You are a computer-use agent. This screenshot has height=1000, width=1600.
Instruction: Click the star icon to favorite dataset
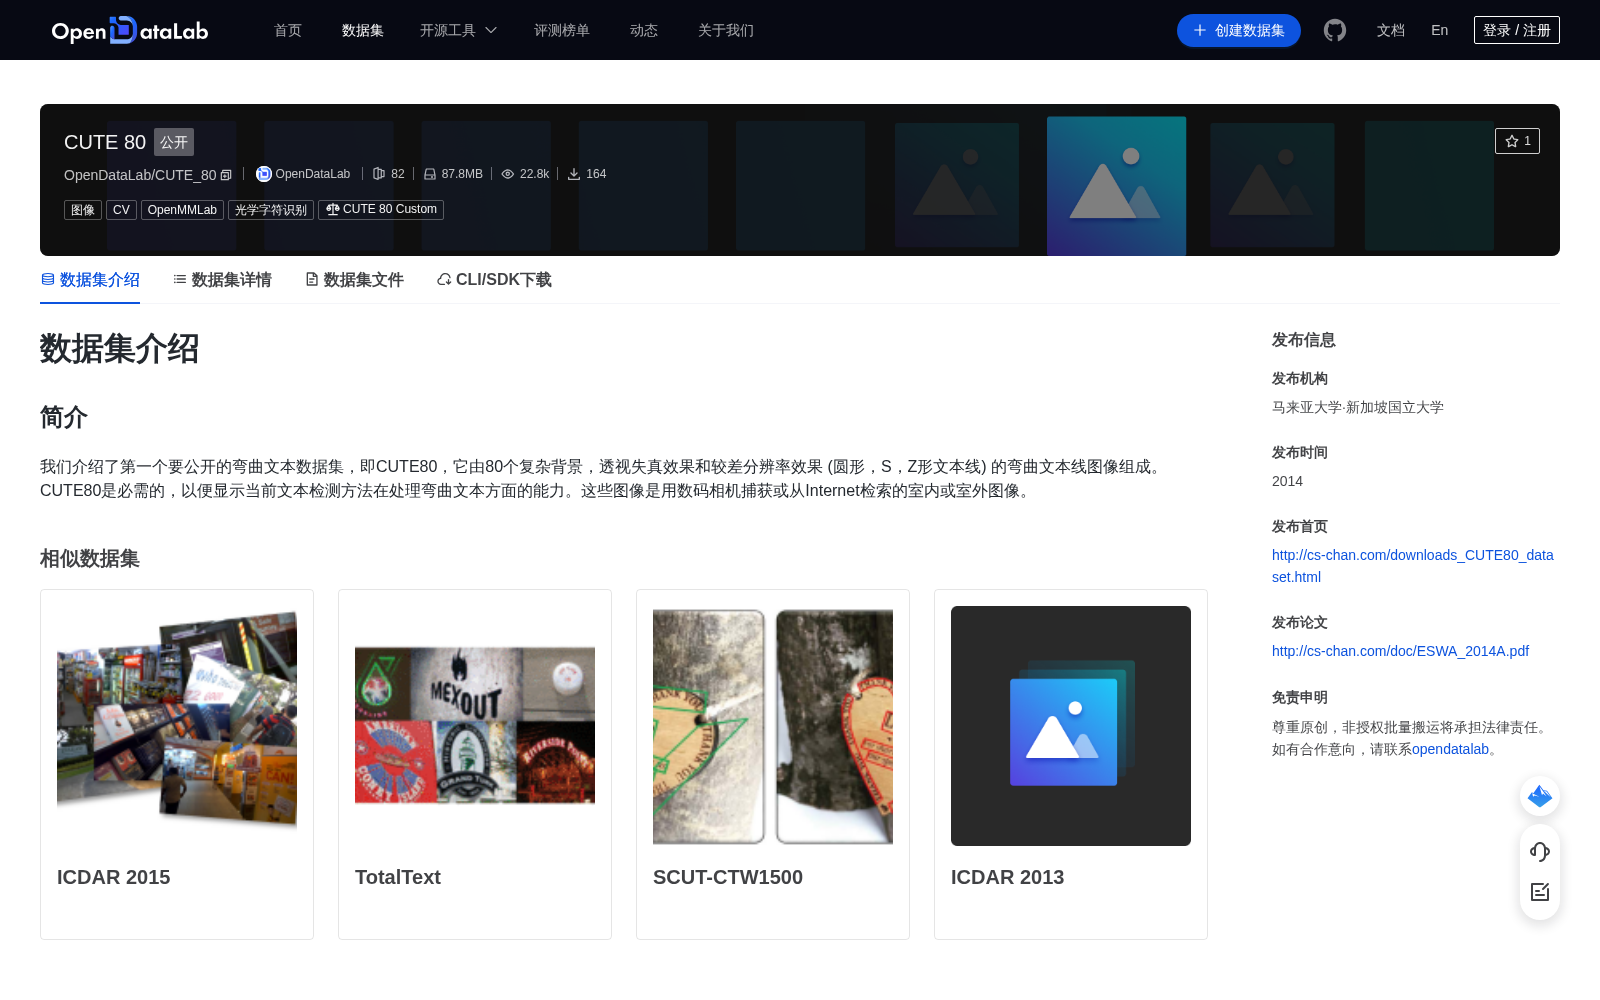tap(1511, 141)
